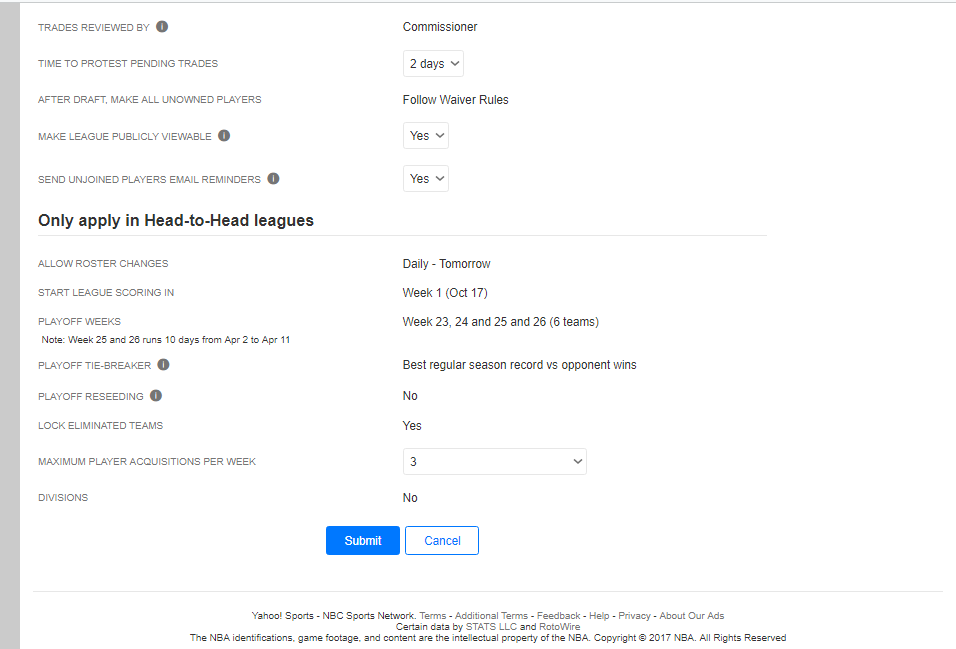Click info icon beside Trades Reviewed By
The height and width of the screenshot is (649, 956).
tap(162, 27)
